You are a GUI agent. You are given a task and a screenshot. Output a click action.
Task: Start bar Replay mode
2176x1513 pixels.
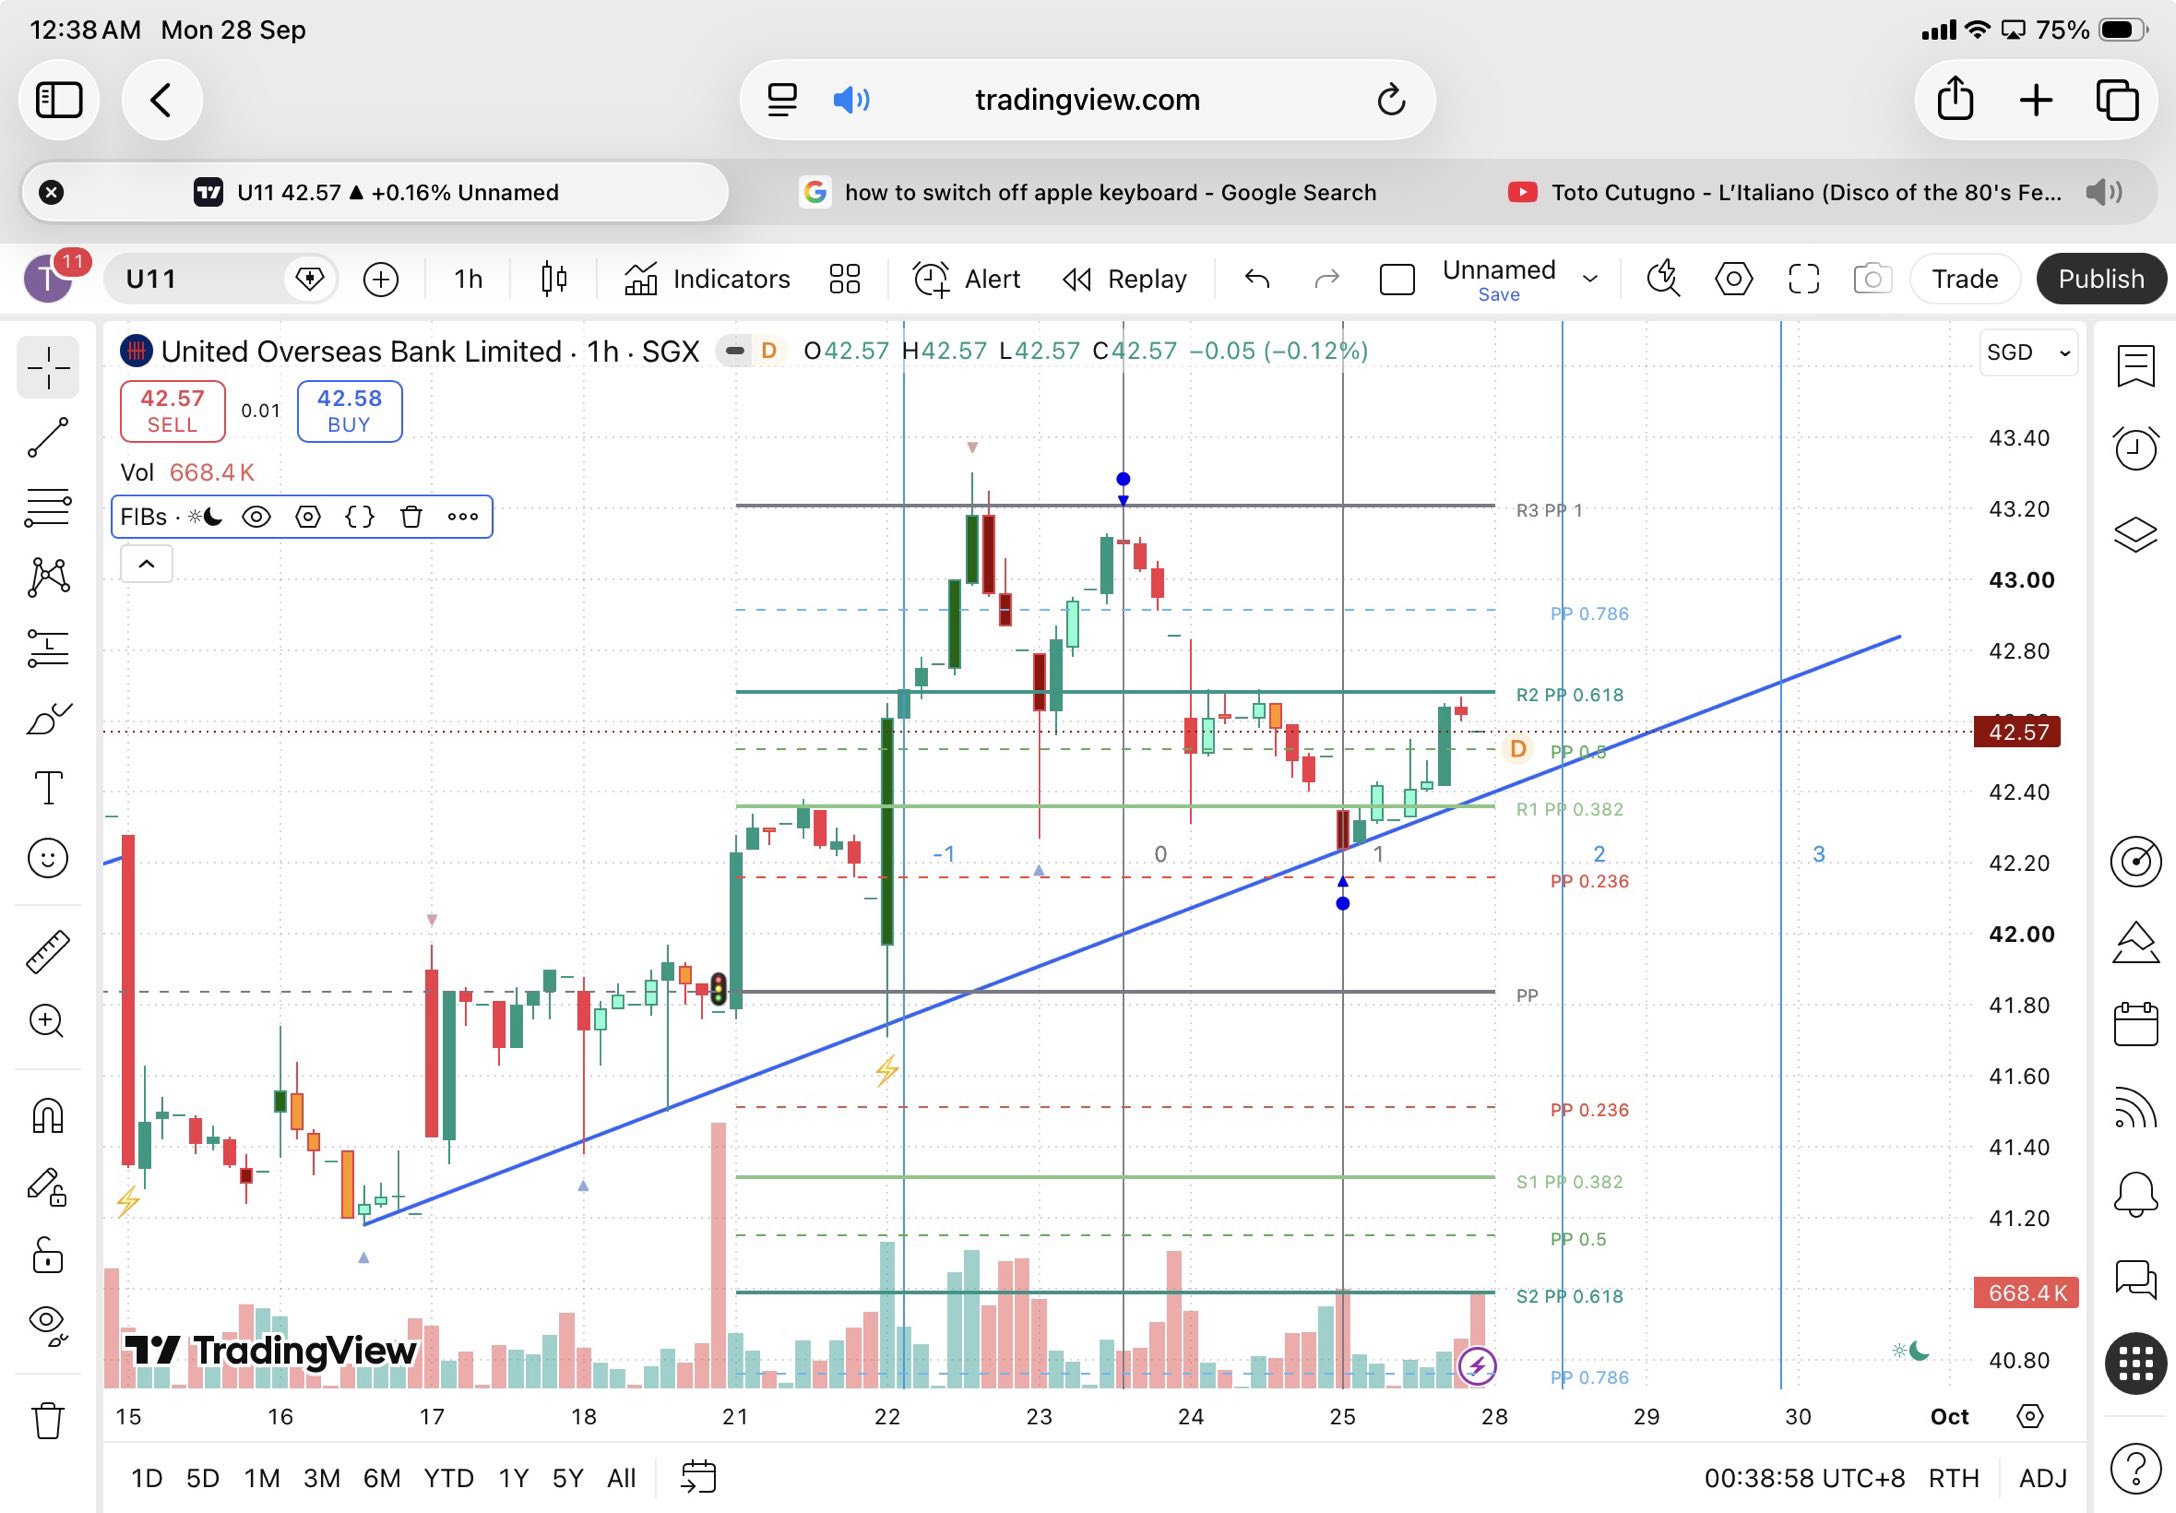(x=1125, y=279)
